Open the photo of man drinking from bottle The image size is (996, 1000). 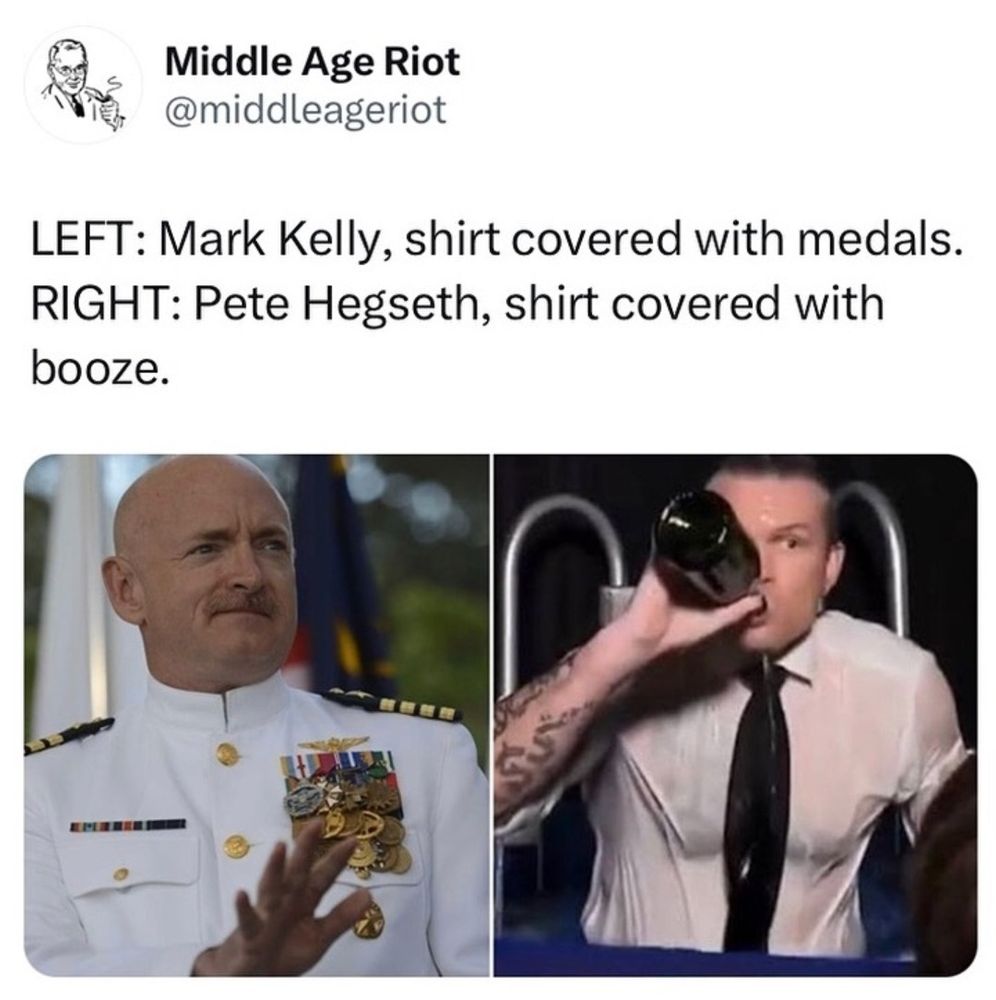tap(735, 715)
